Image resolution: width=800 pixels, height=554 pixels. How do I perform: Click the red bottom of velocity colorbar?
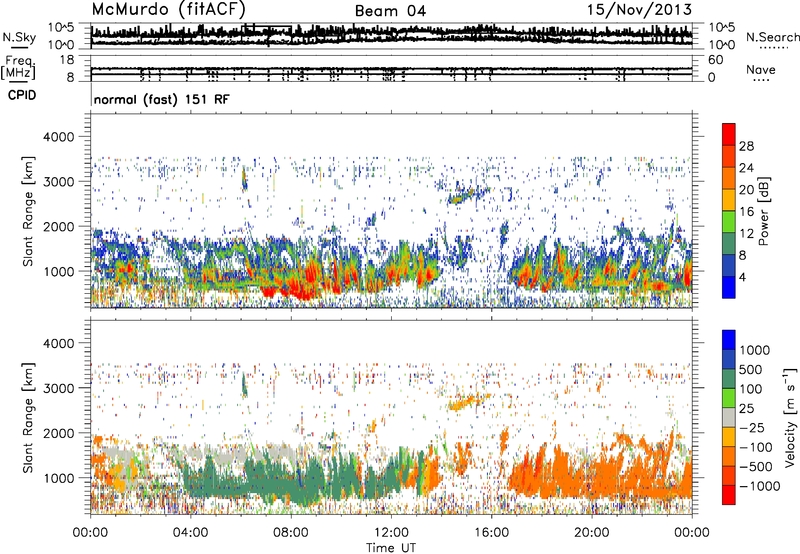pos(729,495)
